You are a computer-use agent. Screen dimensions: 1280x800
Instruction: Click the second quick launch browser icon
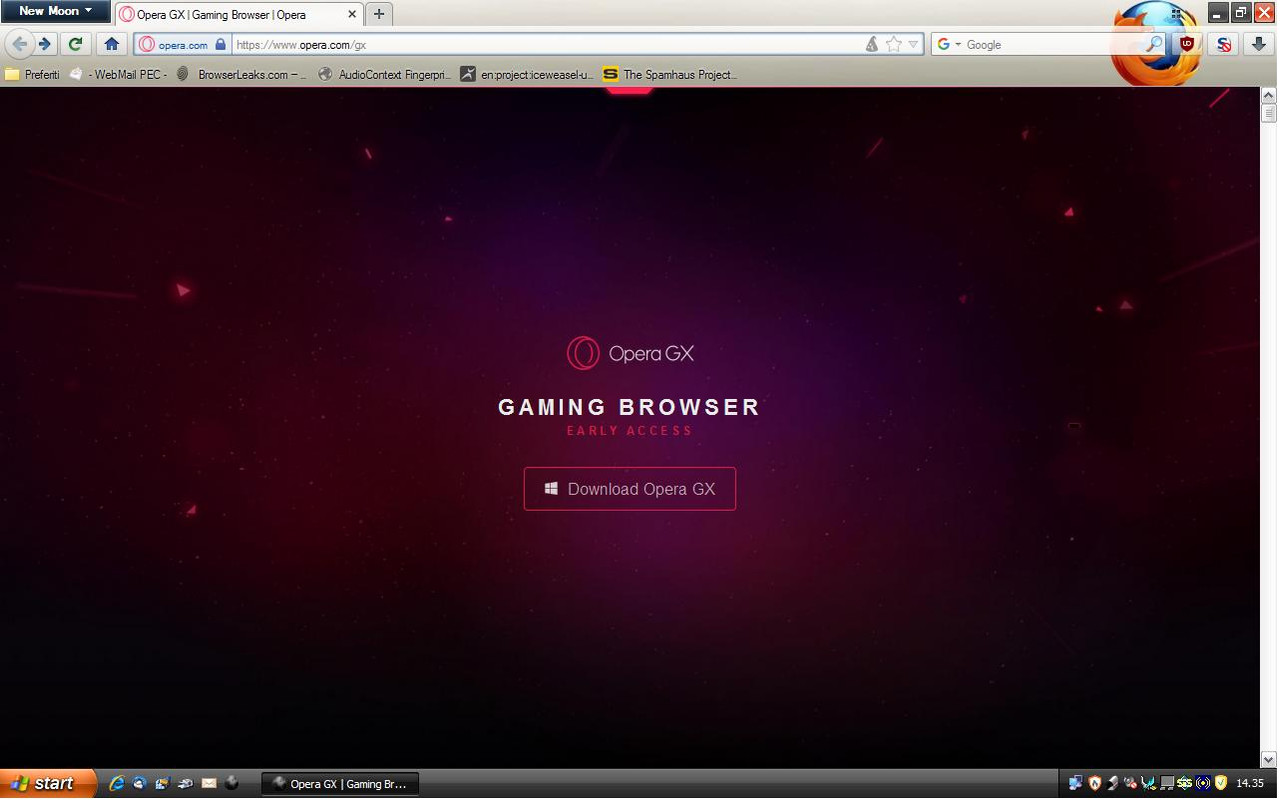click(140, 783)
